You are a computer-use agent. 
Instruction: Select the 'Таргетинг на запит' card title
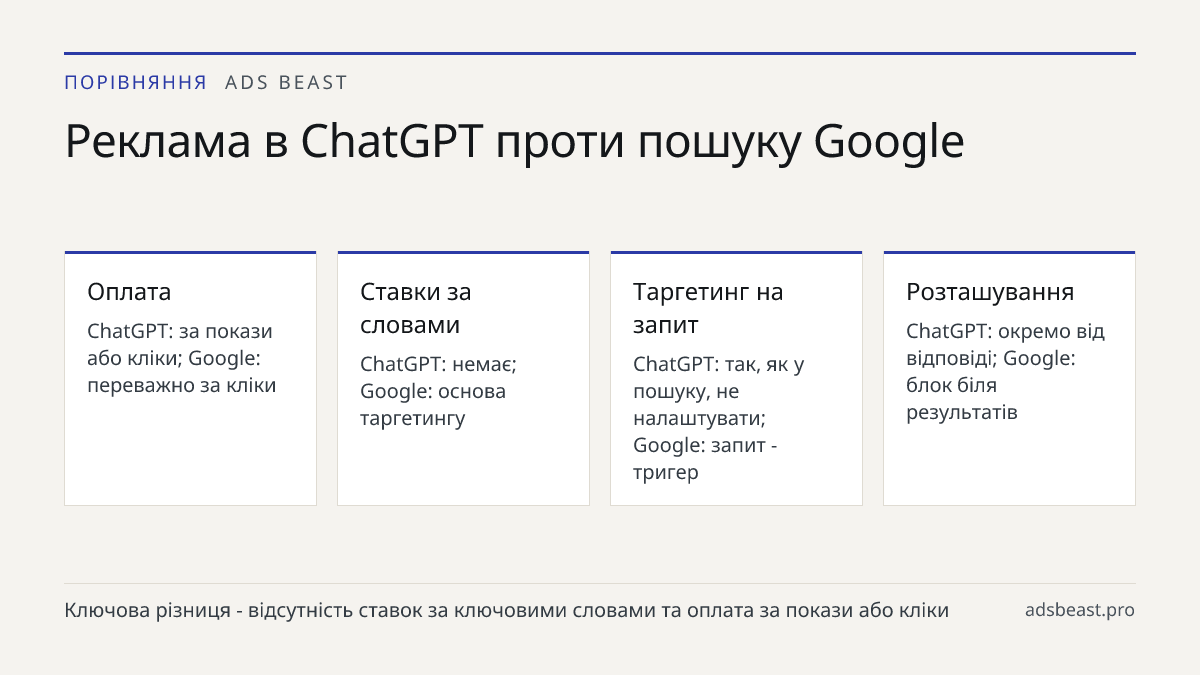click(708, 308)
